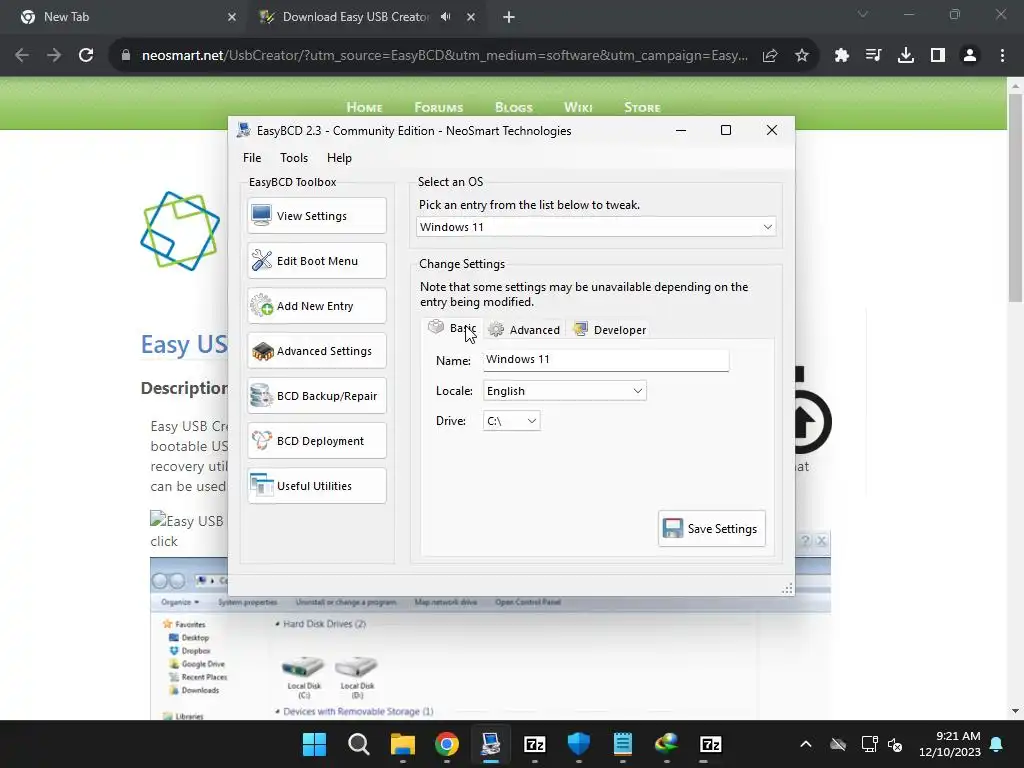This screenshot has width=1024, height=768.
Task: Open Chrome tab search chevron
Action: pyautogui.click(x=863, y=14)
